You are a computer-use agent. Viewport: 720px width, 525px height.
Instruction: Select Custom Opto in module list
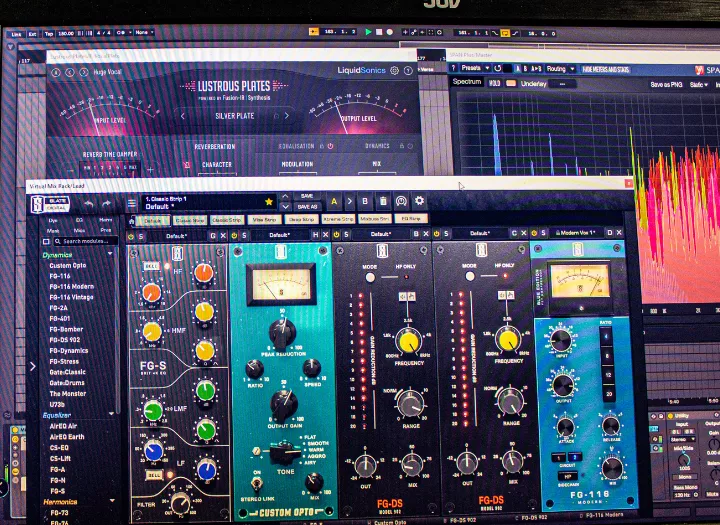coord(68,265)
